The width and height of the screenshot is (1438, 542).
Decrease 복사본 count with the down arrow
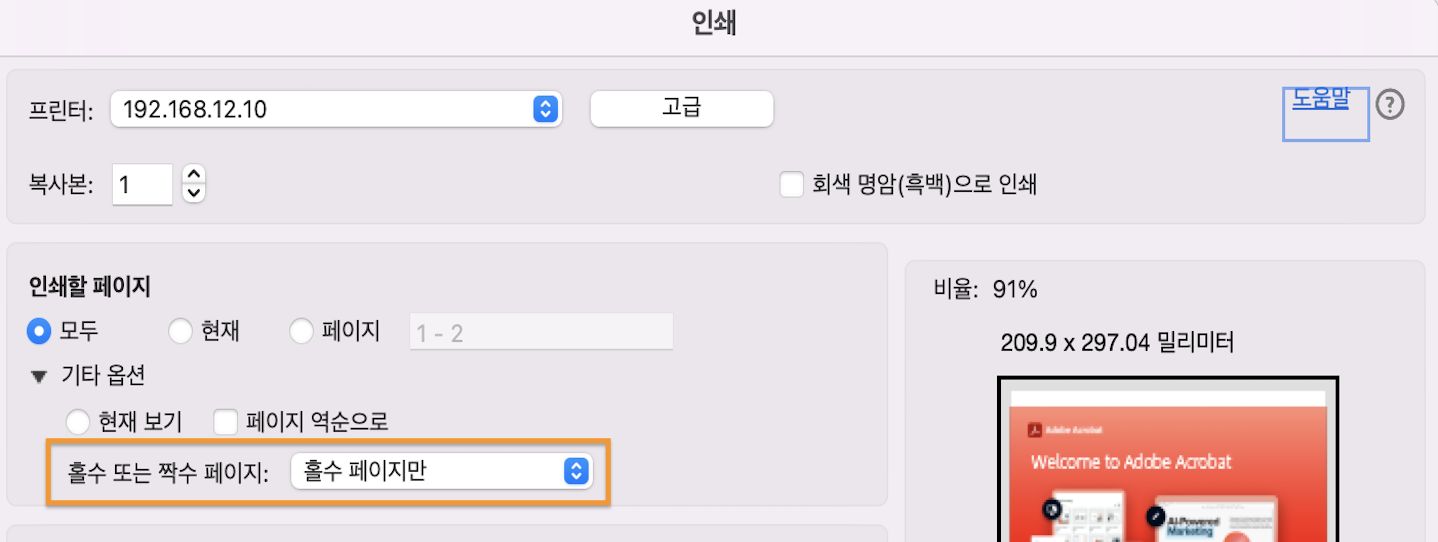point(194,192)
